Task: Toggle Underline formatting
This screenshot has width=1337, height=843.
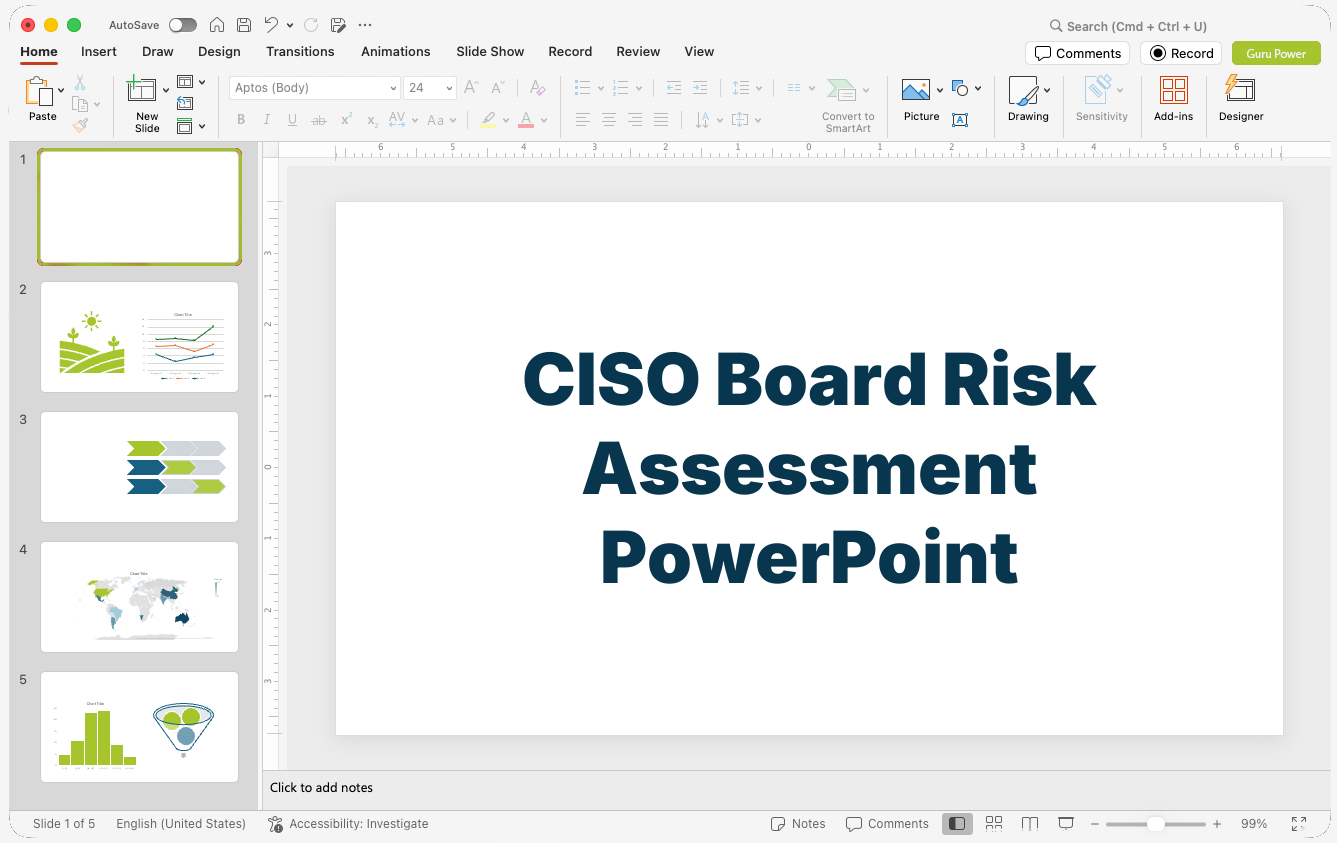Action: [x=292, y=120]
